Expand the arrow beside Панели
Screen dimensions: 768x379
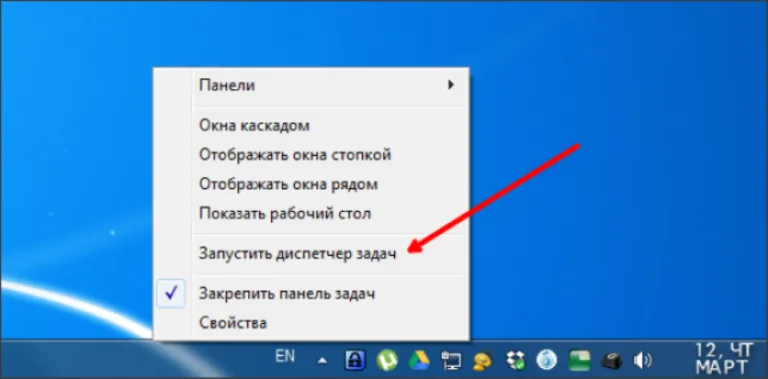click(451, 85)
